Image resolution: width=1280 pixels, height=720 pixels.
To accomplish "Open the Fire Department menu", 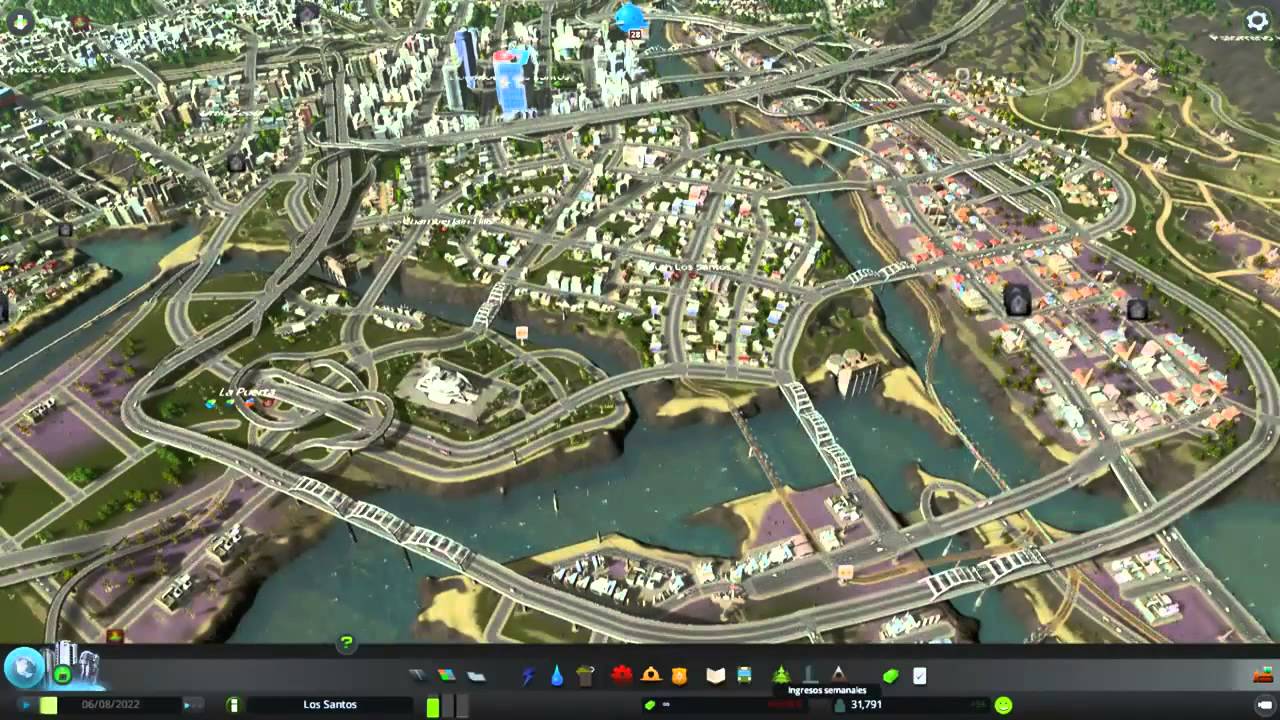I will (x=651, y=675).
